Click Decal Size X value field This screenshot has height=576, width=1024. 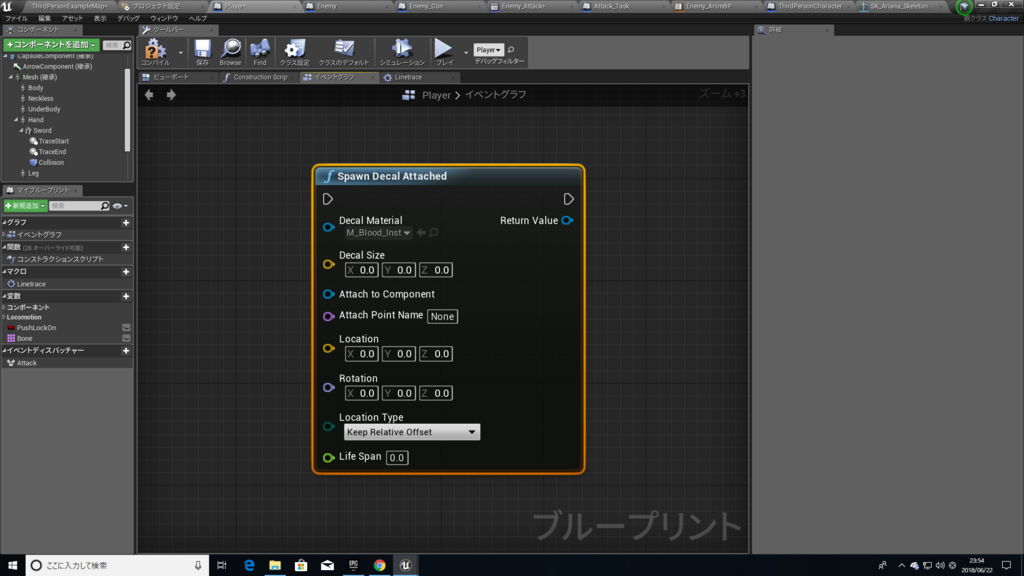tap(361, 270)
